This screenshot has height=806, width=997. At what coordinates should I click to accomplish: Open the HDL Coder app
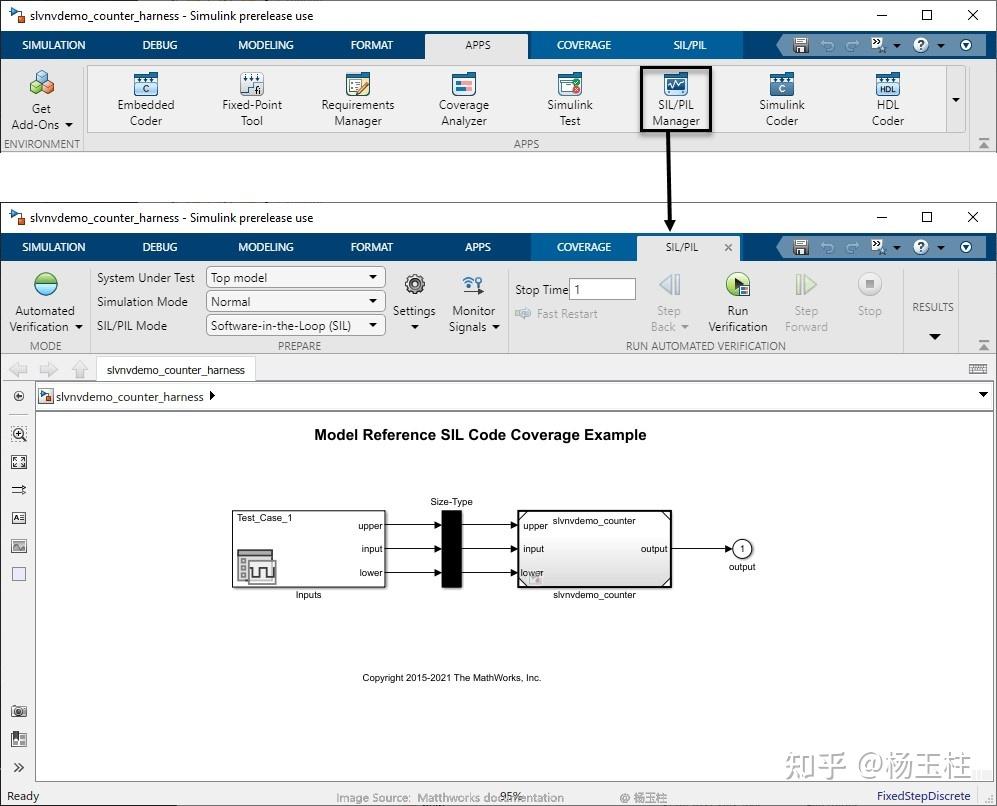coord(887,99)
